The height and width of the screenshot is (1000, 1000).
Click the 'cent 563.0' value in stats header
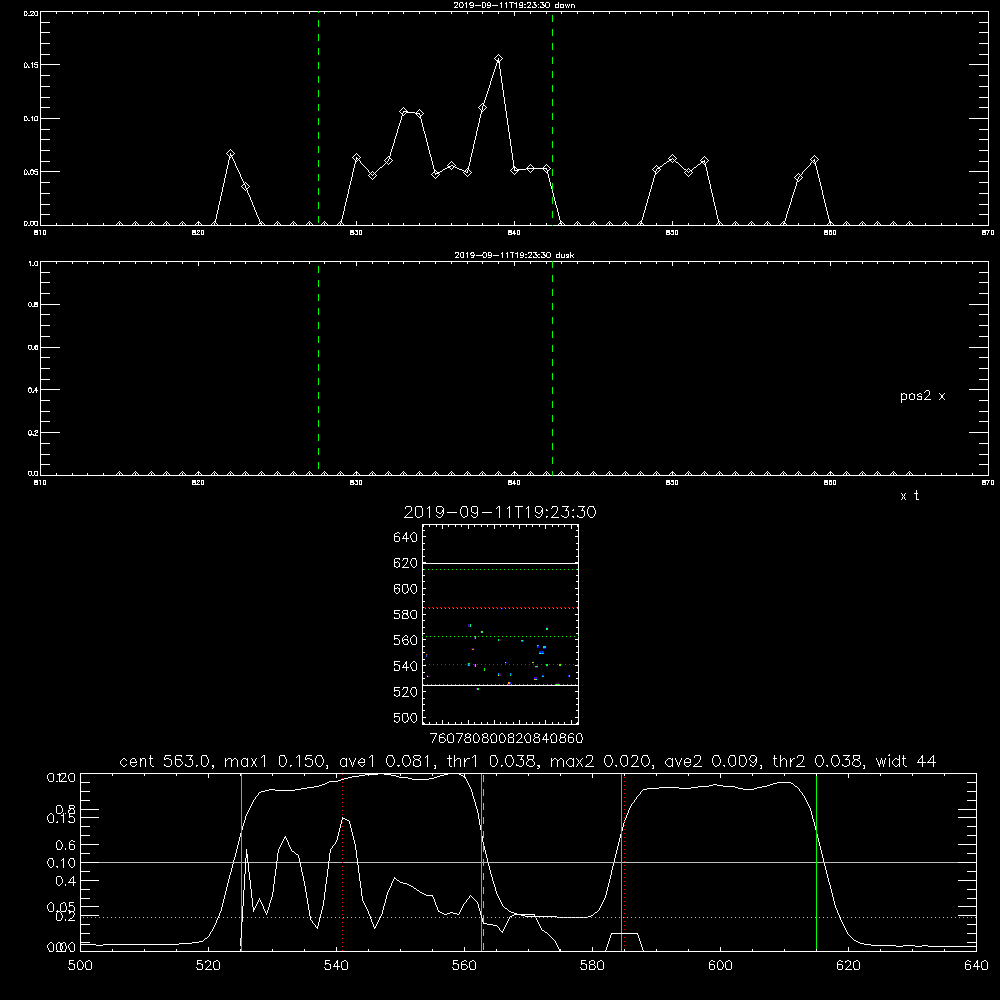(166, 761)
